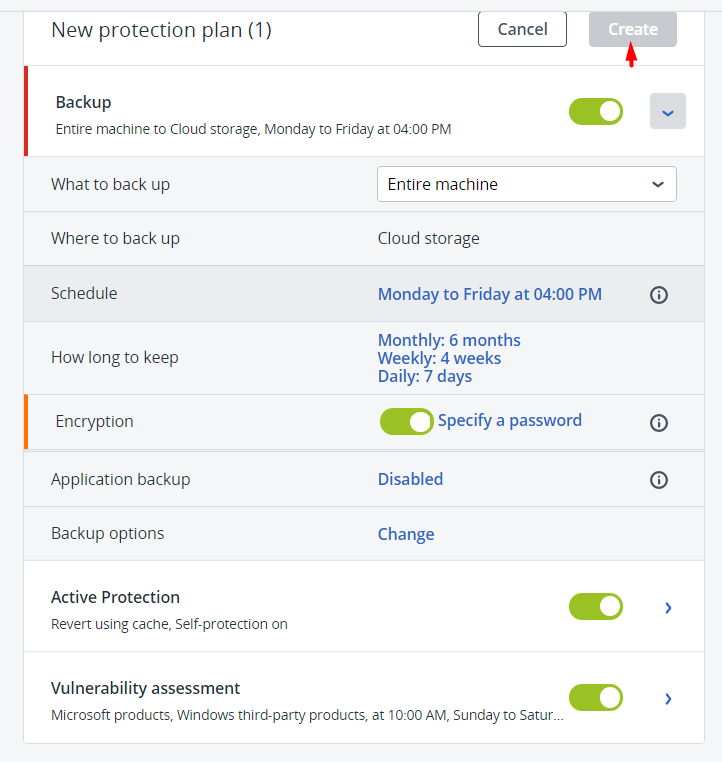Click the info icon beside Encryption
Image resolution: width=722 pixels, height=762 pixels.
pyautogui.click(x=658, y=423)
